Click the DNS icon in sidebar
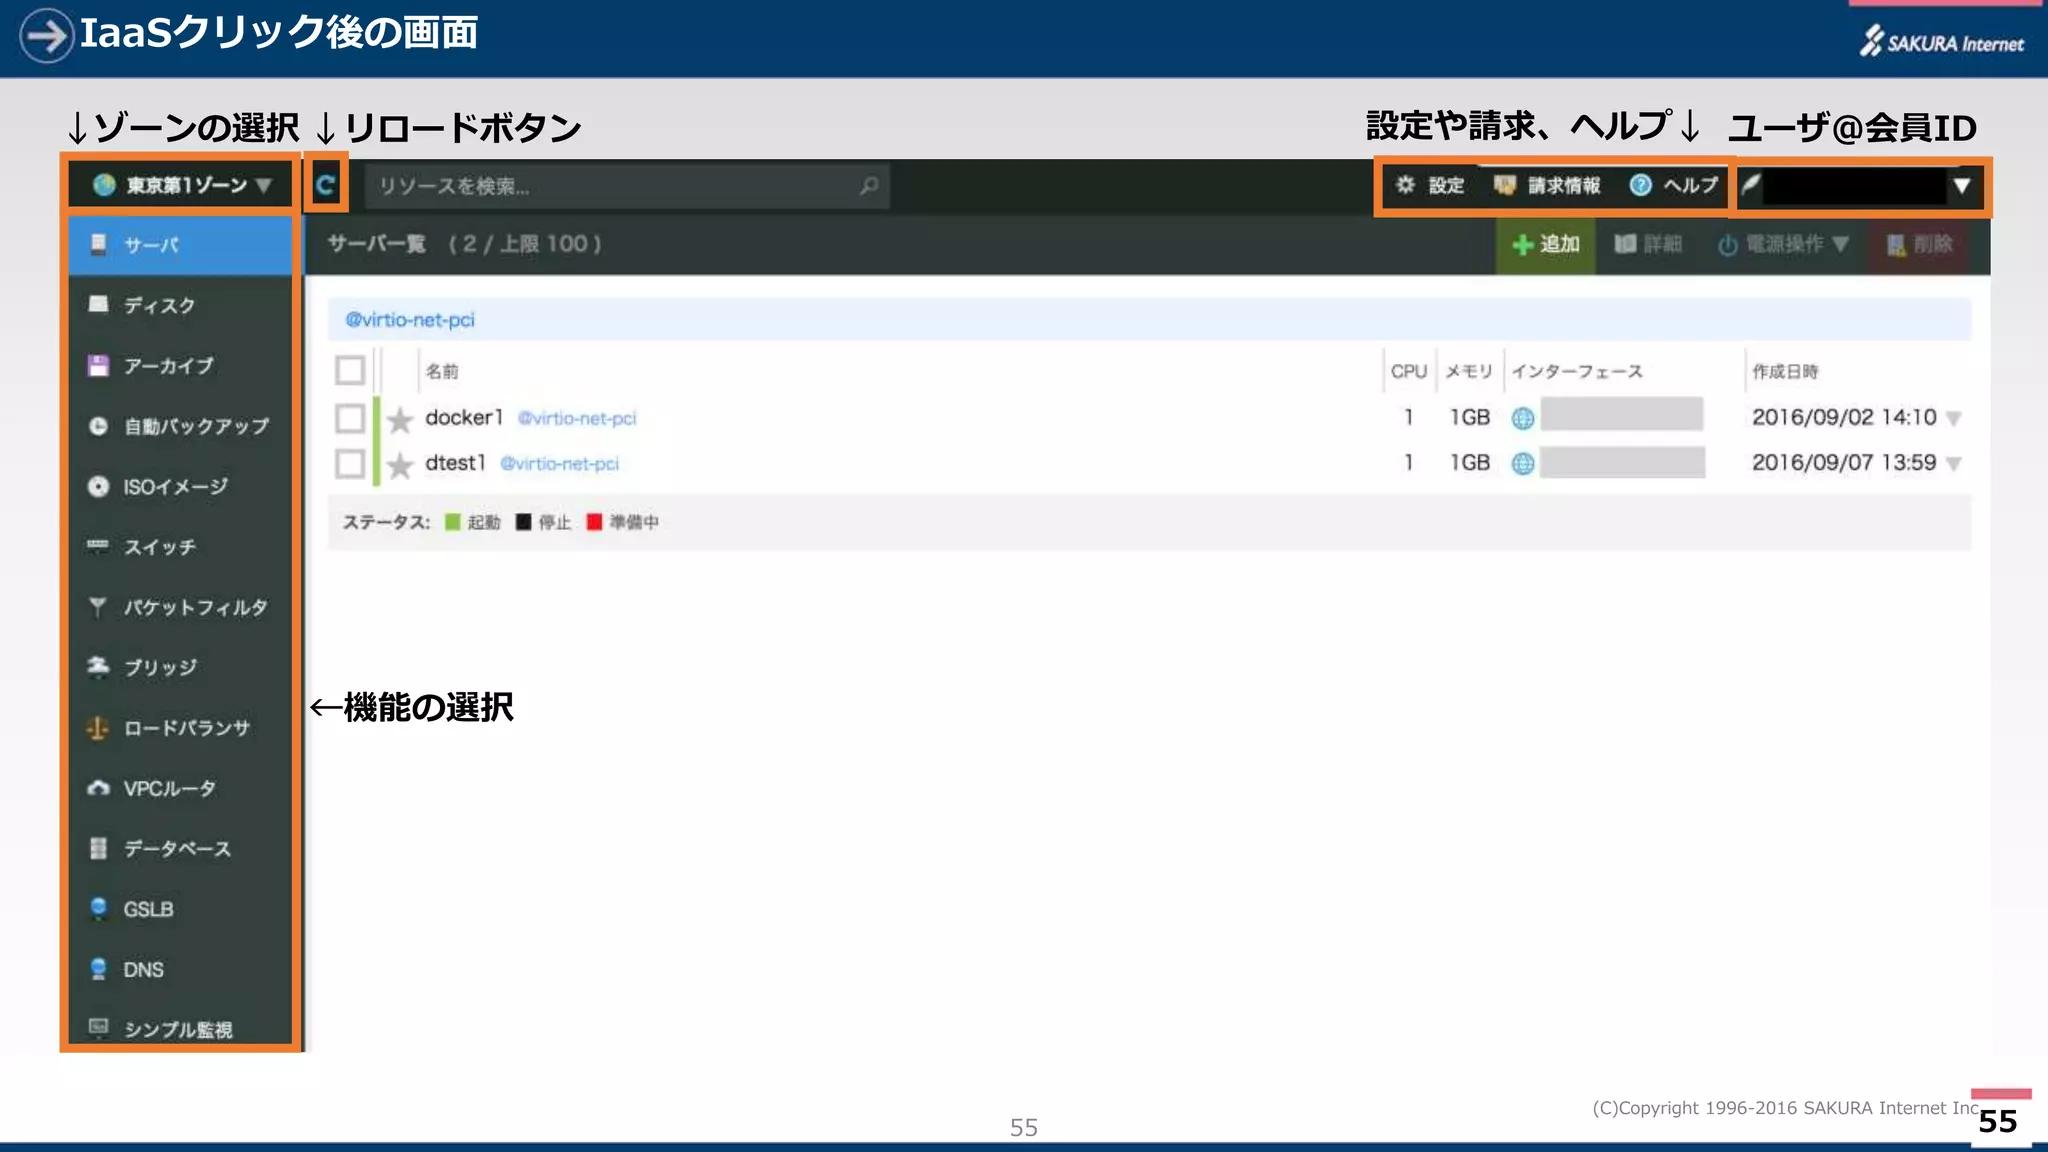The width and height of the screenshot is (2048, 1152). click(97, 969)
